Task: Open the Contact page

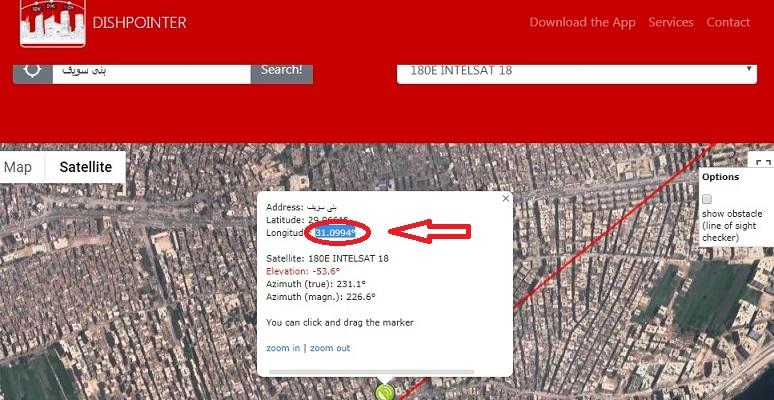Action: click(728, 22)
